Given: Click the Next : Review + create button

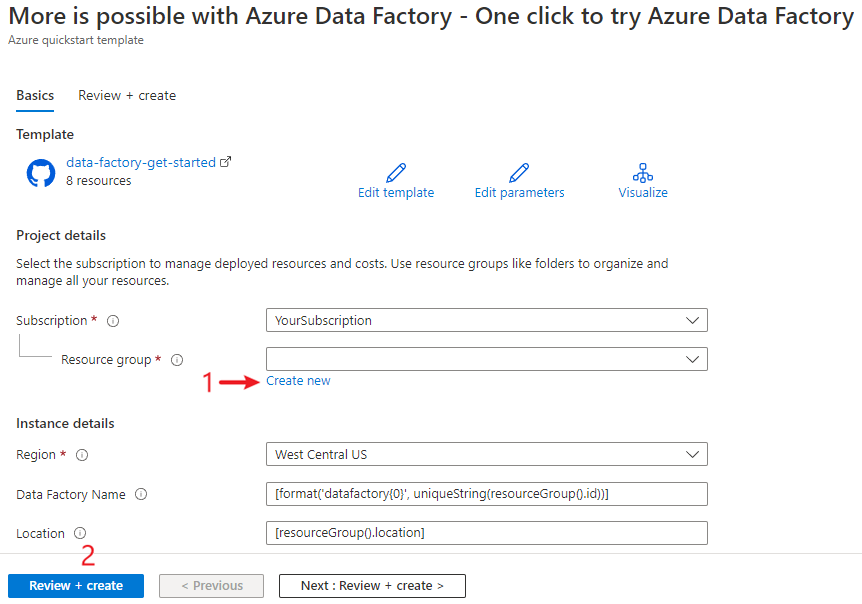Looking at the screenshot, I should pos(372,586).
